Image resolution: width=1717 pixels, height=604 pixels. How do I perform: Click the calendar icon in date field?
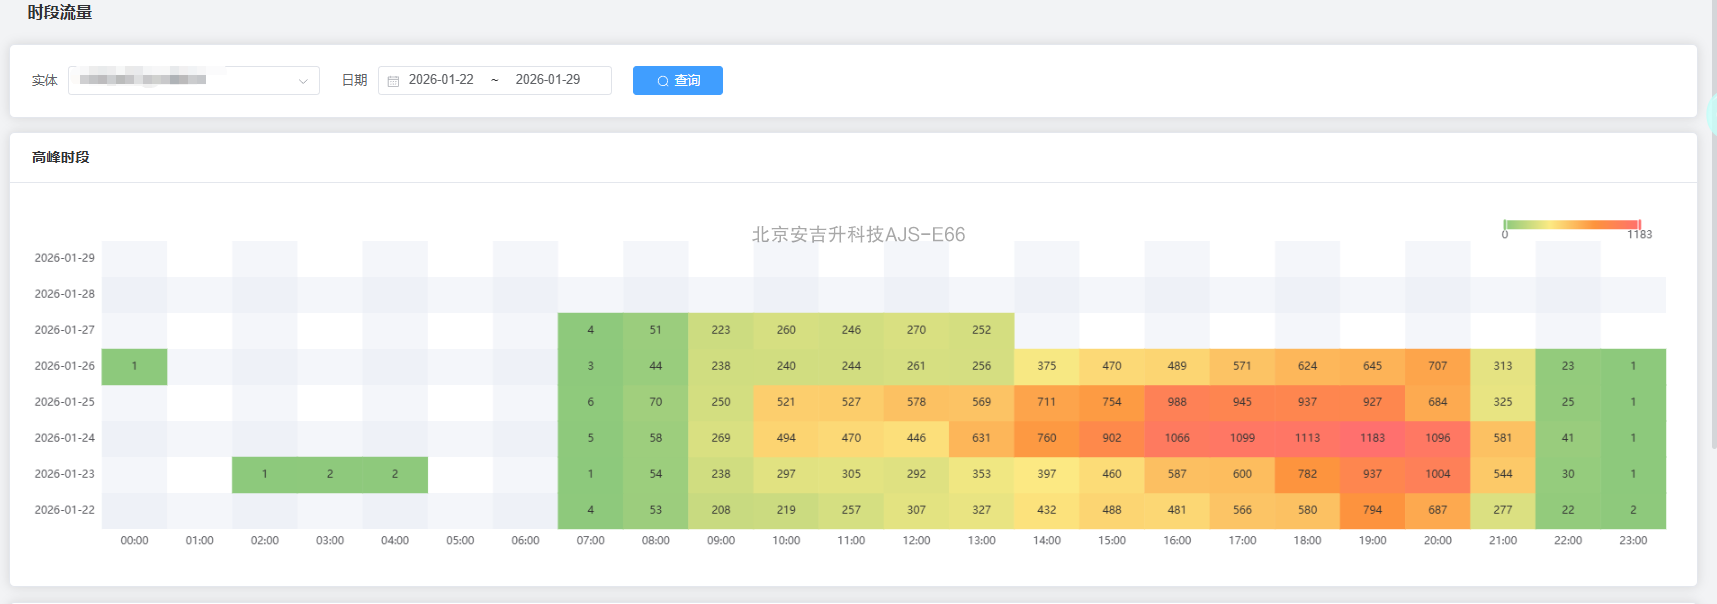point(393,81)
